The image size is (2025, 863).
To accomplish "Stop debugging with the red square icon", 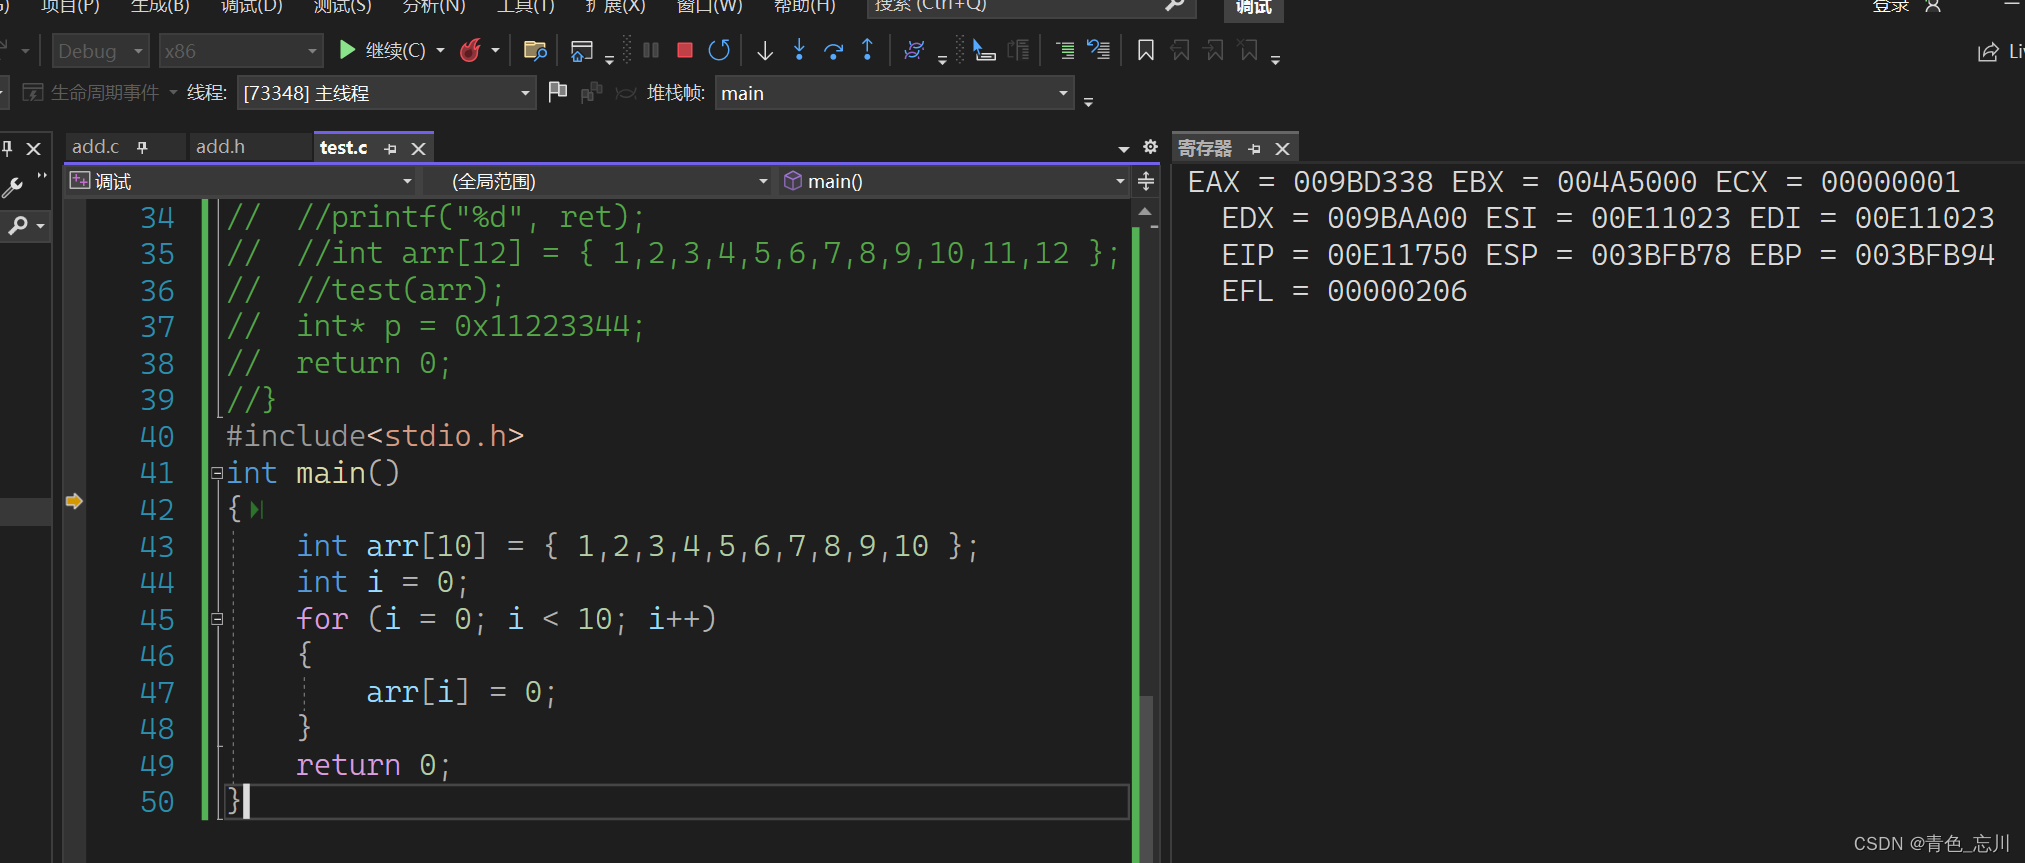I will (685, 50).
